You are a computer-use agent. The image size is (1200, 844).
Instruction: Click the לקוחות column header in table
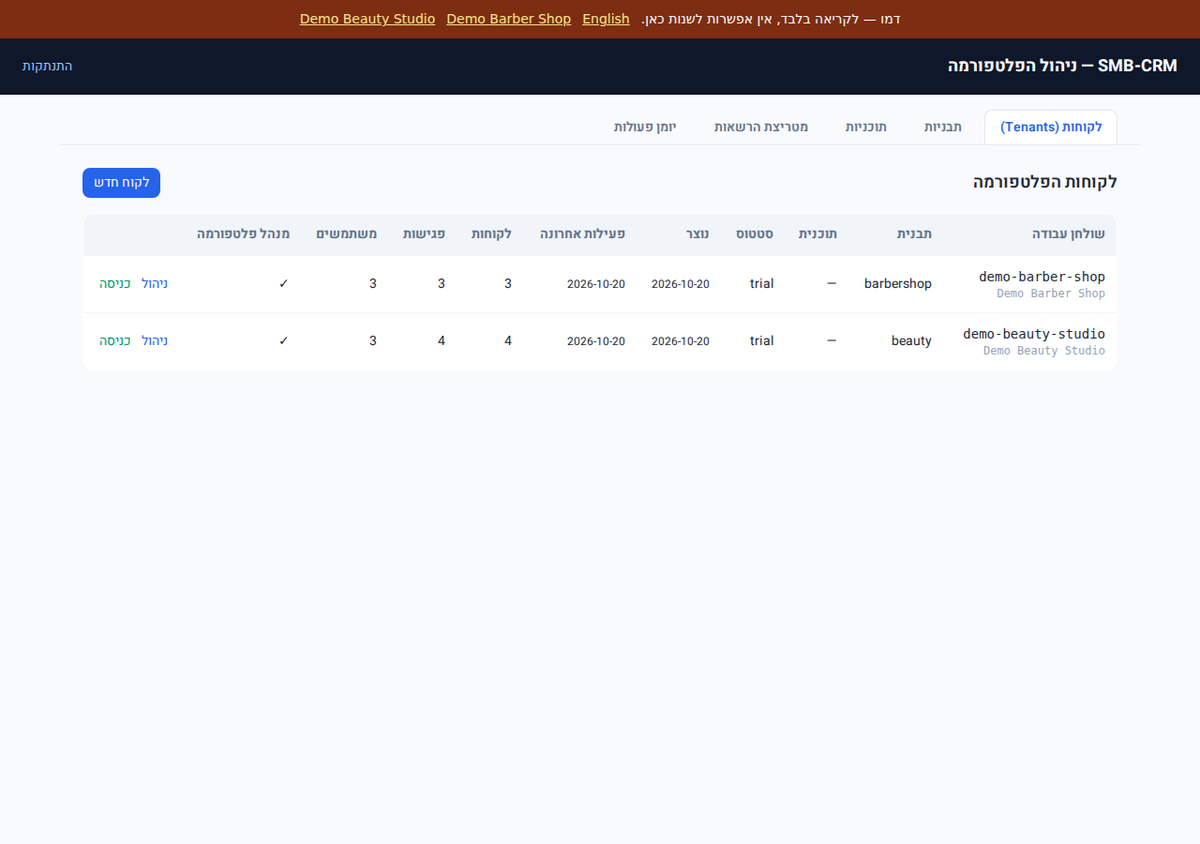point(491,233)
